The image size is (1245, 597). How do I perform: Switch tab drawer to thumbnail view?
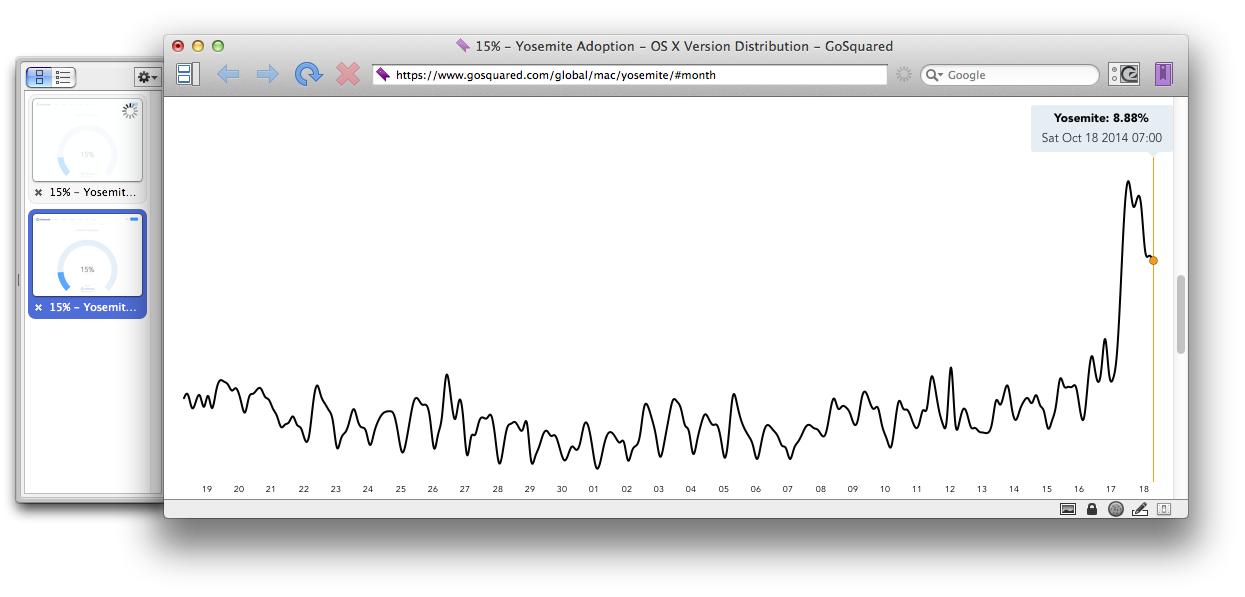39,77
